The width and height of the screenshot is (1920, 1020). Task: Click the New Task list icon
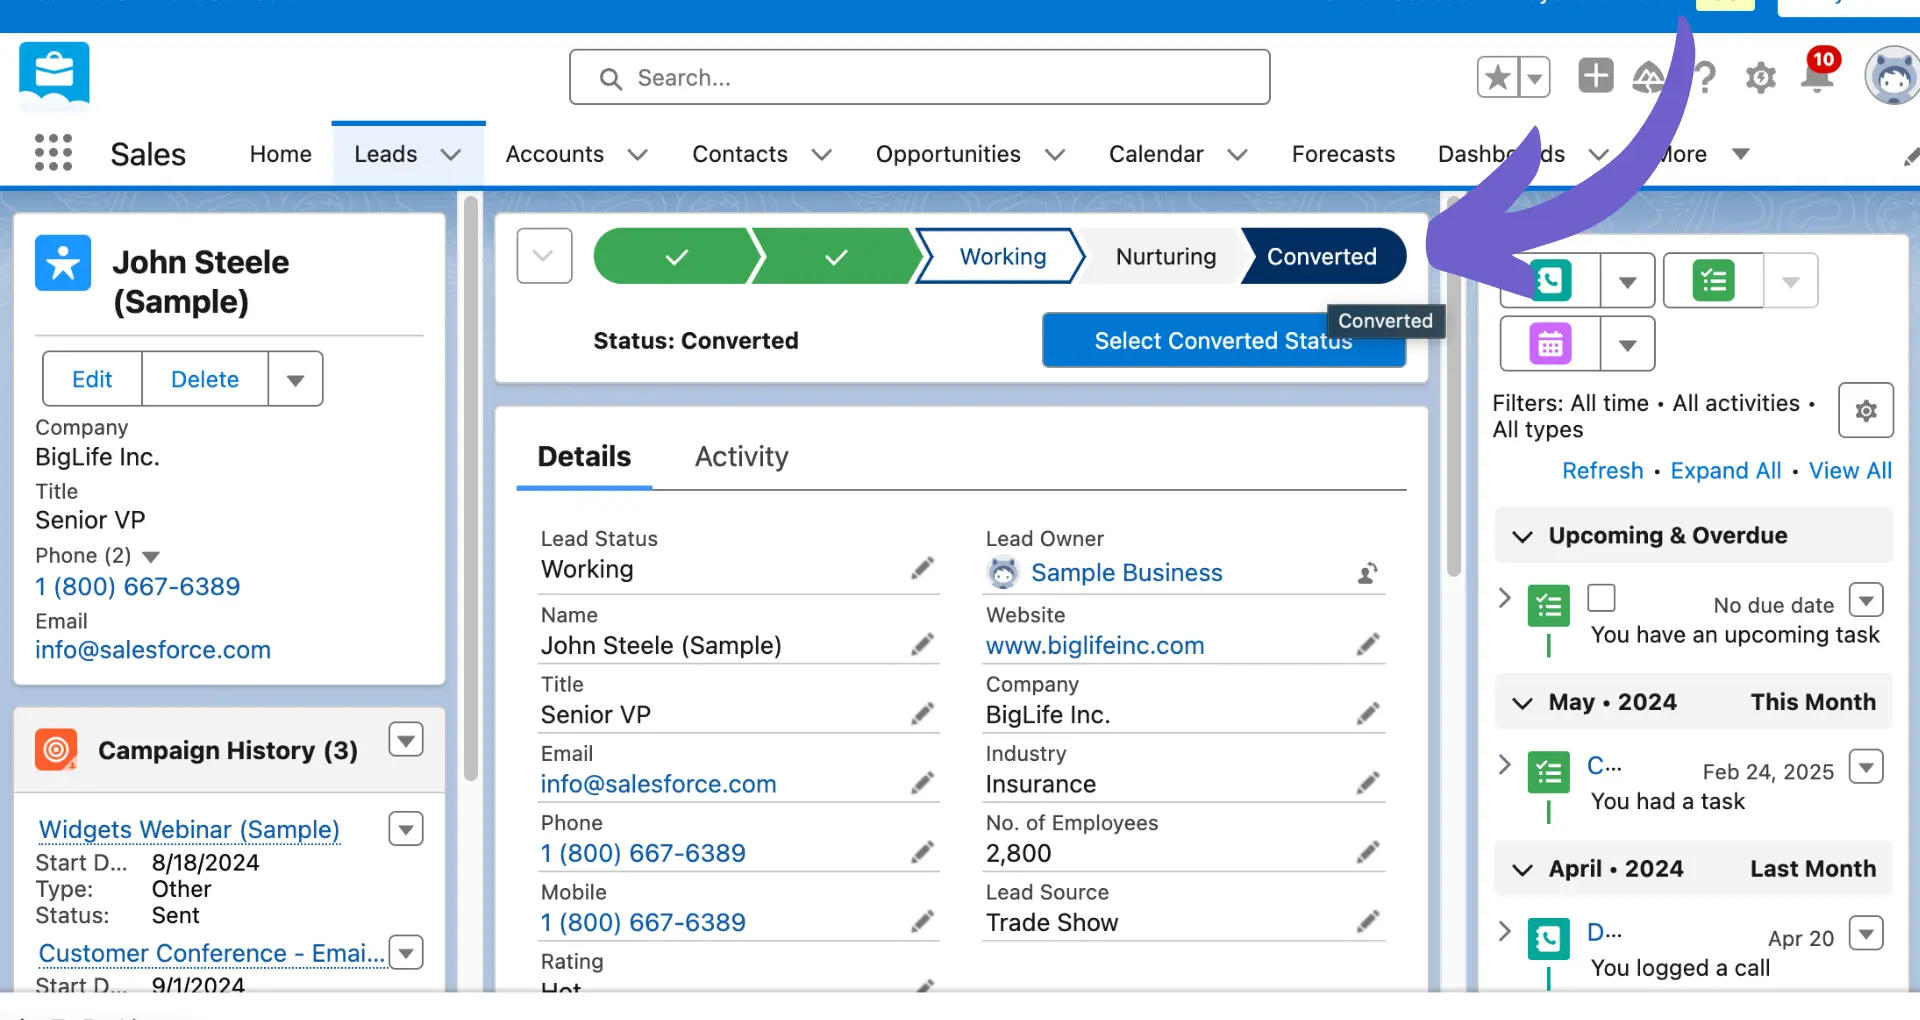(x=1714, y=281)
